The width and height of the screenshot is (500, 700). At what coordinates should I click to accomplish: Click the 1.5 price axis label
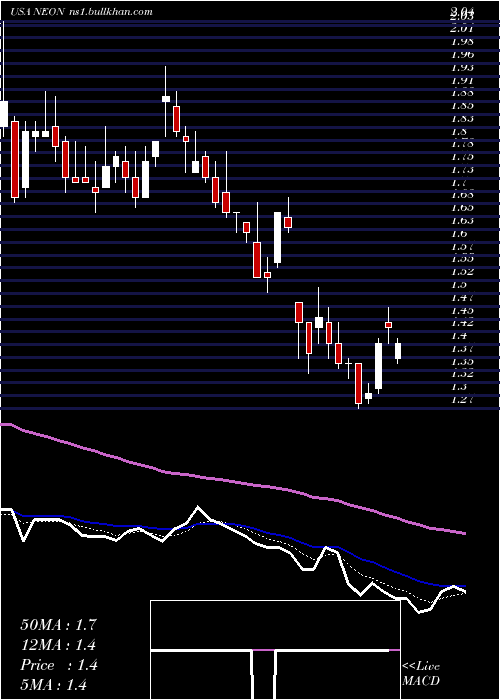coord(459,284)
